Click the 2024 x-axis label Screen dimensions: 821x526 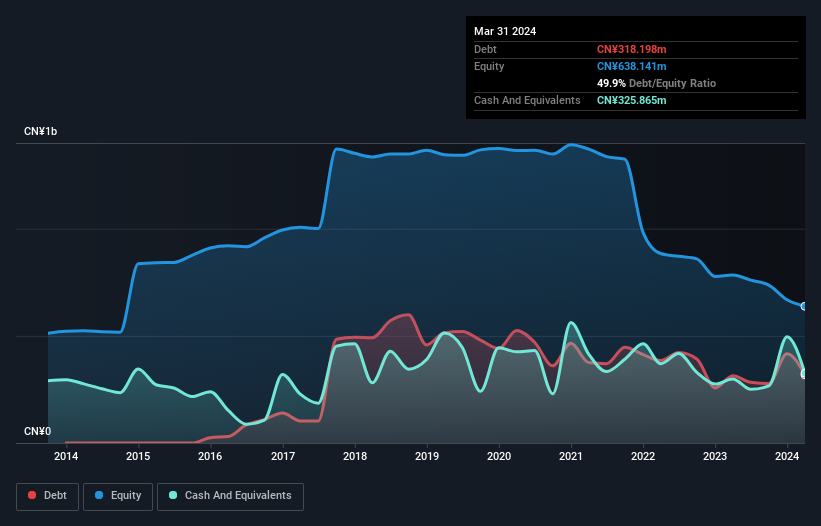click(787, 456)
